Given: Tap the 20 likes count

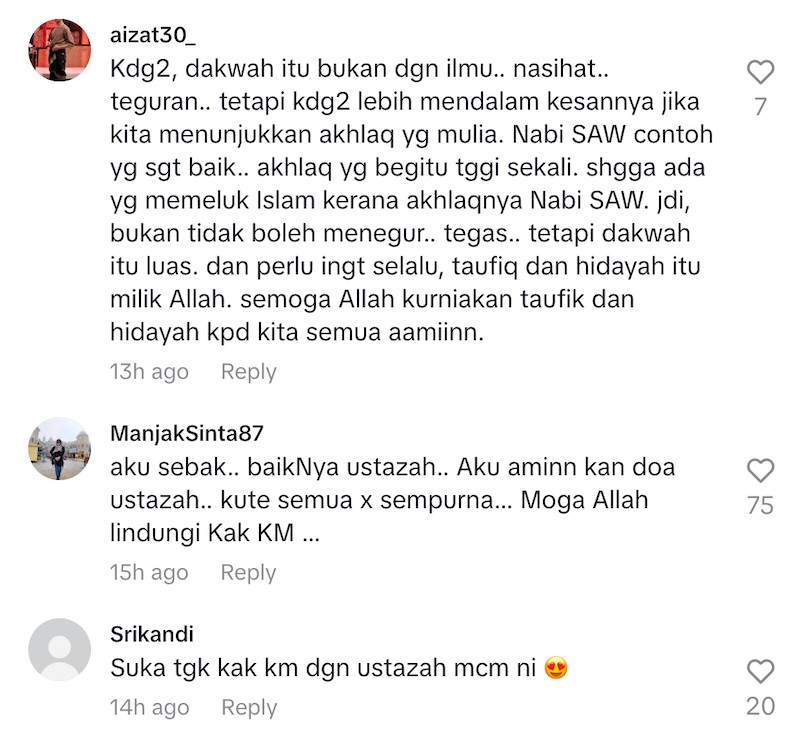Looking at the screenshot, I should pyautogui.click(x=761, y=707).
